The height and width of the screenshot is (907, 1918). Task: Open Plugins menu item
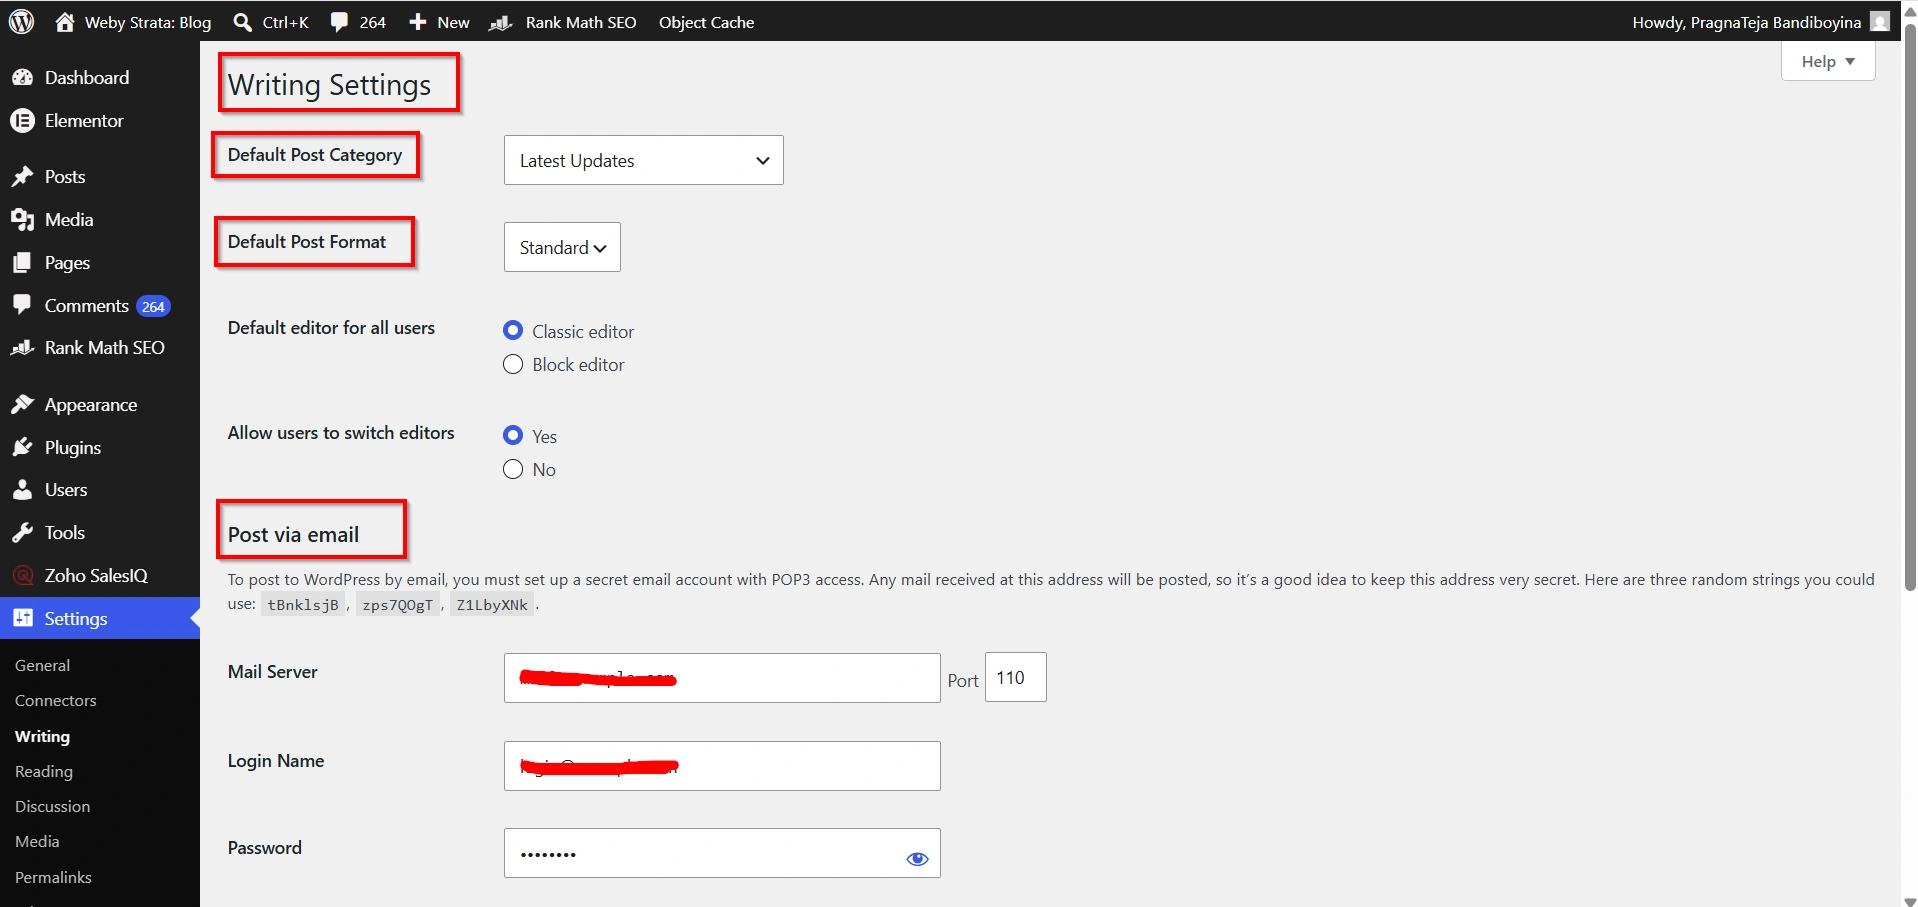pyautogui.click(x=73, y=448)
